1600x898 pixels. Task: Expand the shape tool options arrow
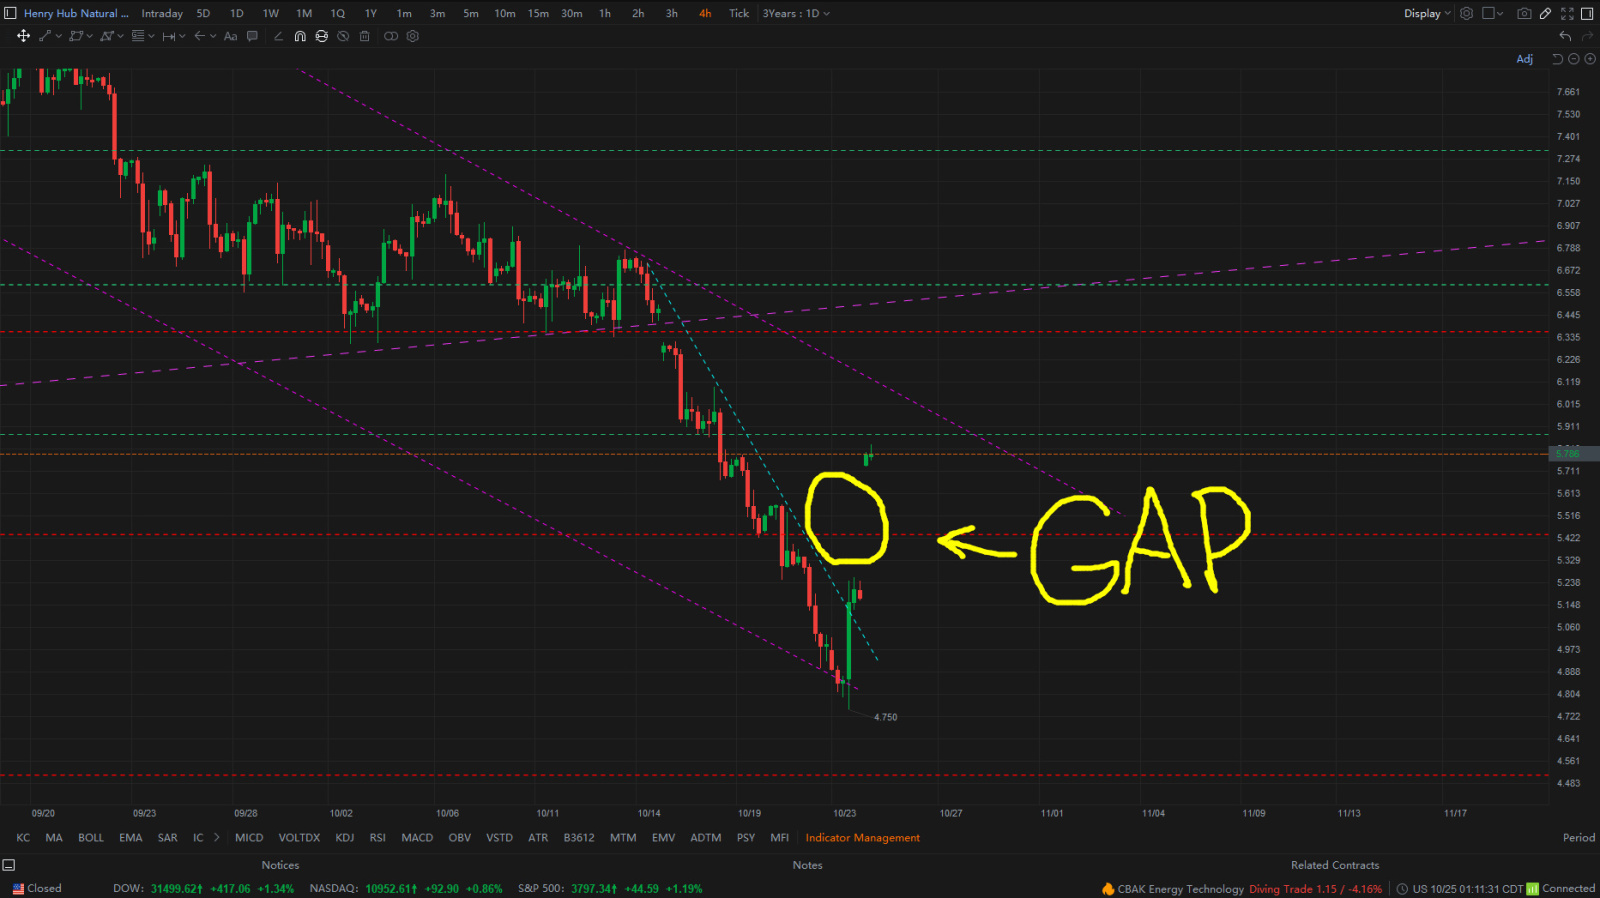(90, 36)
